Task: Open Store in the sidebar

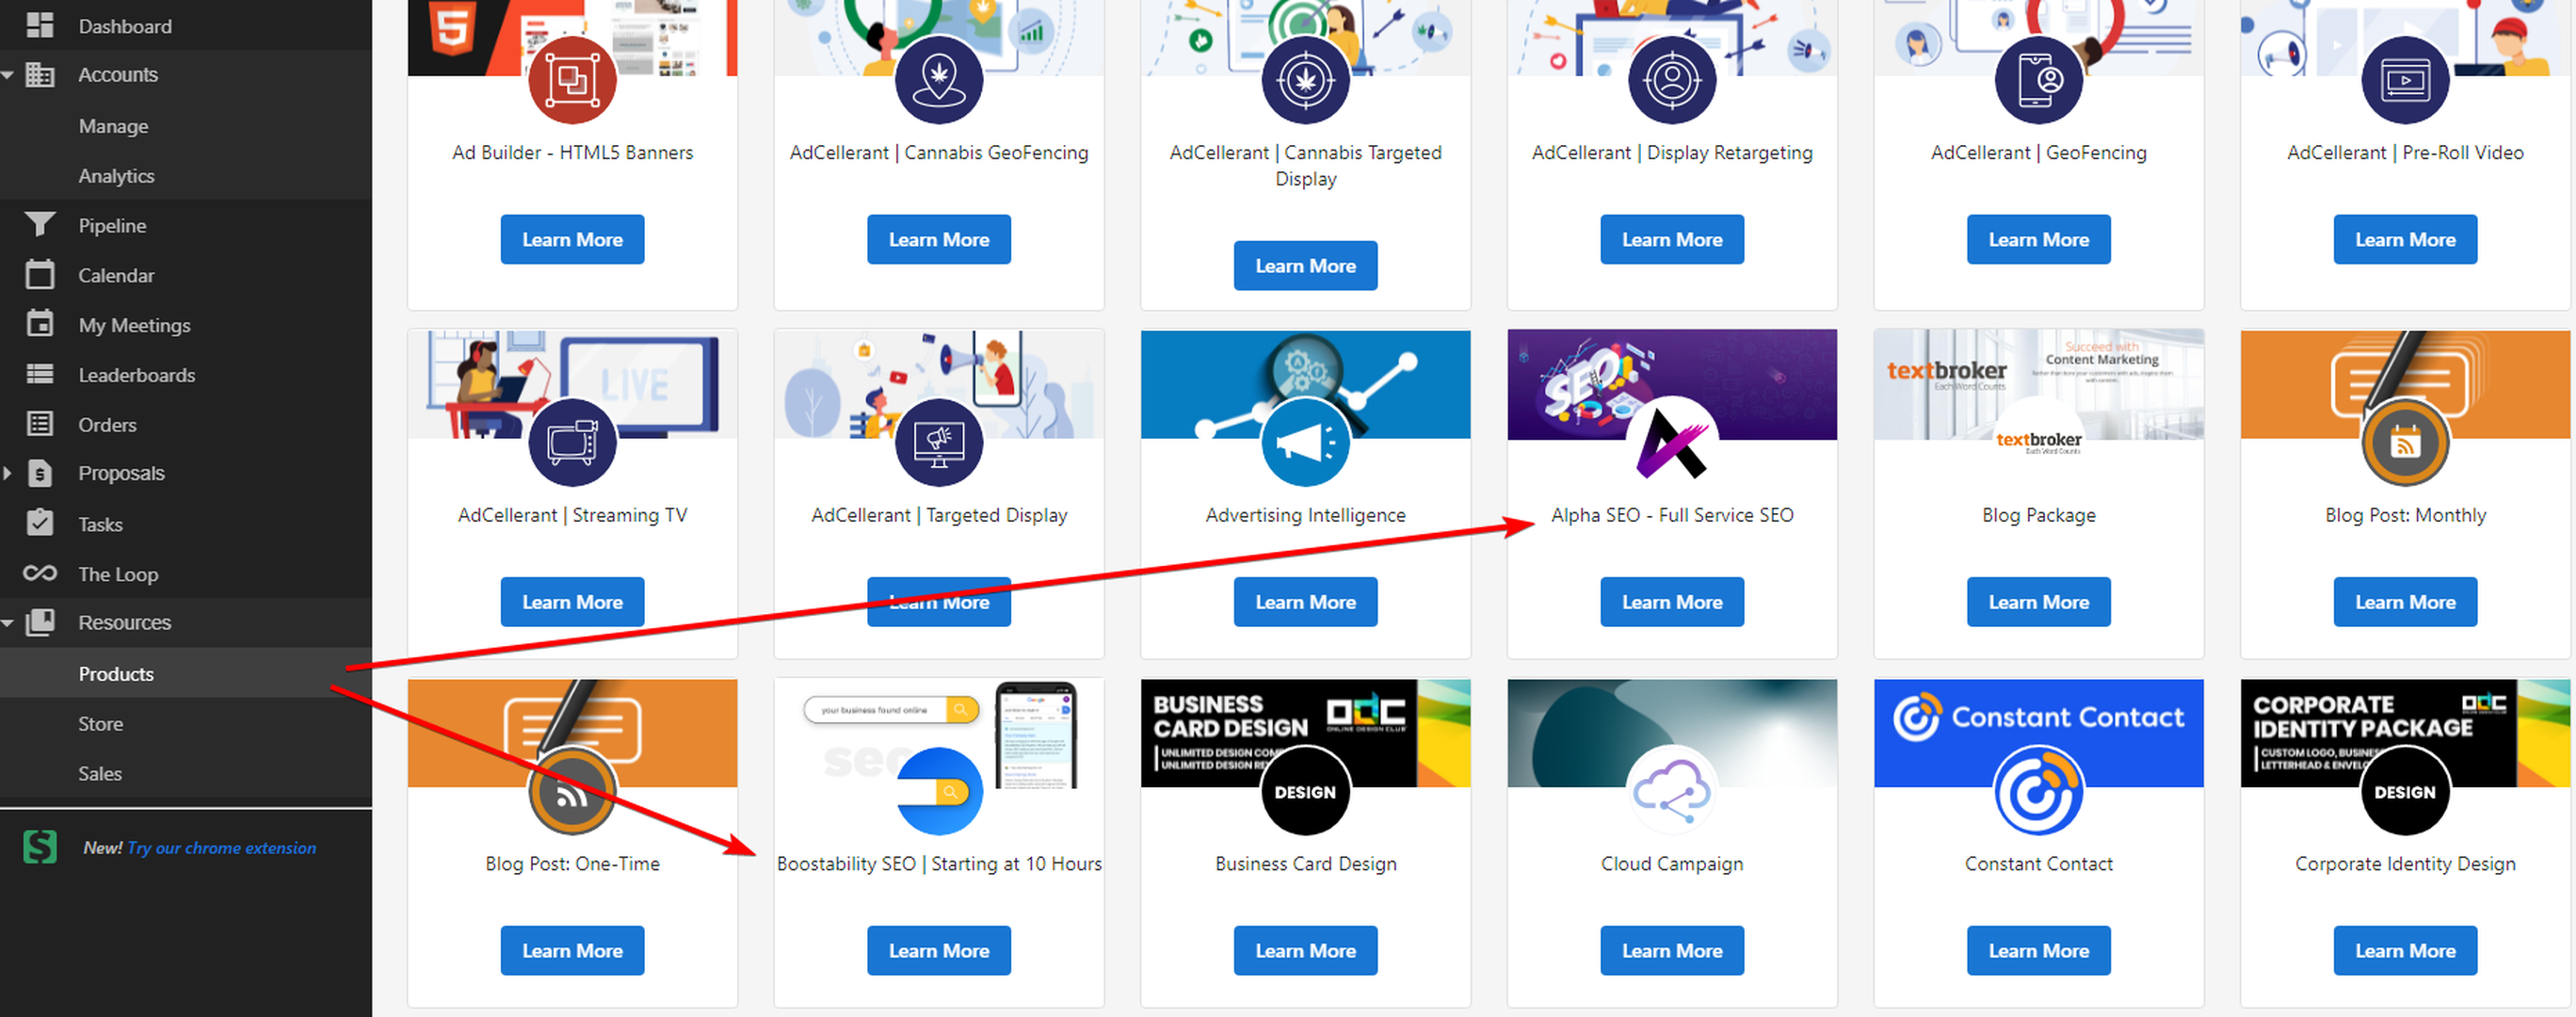Action: click(100, 723)
